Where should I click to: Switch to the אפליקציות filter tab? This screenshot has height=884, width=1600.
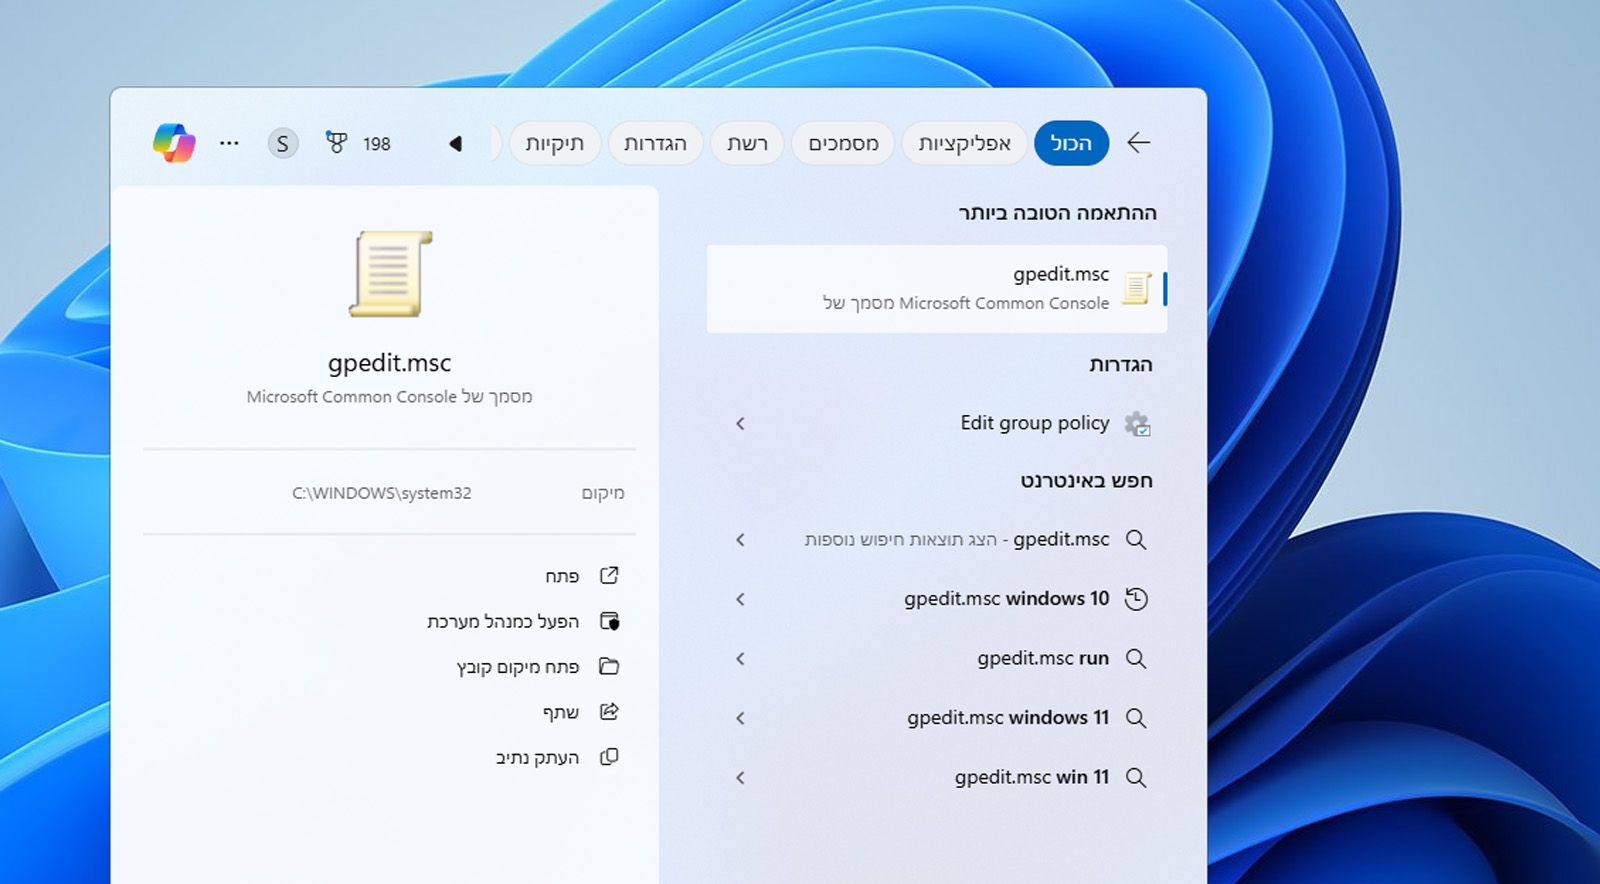tap(964, 143)
